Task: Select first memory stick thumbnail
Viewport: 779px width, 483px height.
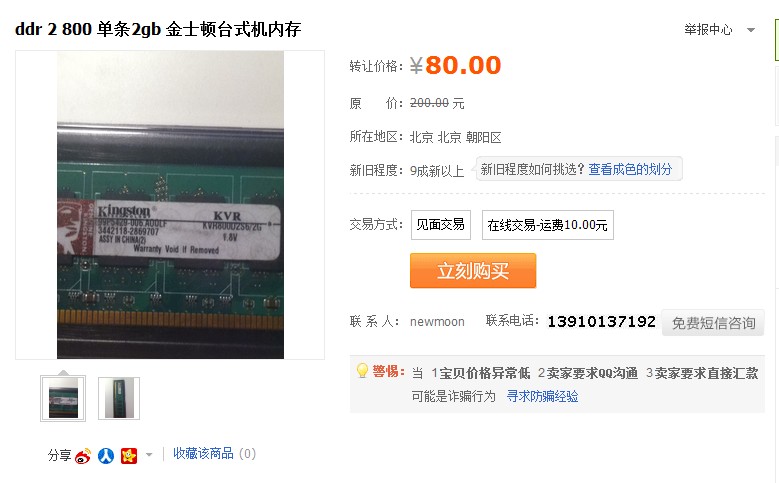Action: pos(63,399)
